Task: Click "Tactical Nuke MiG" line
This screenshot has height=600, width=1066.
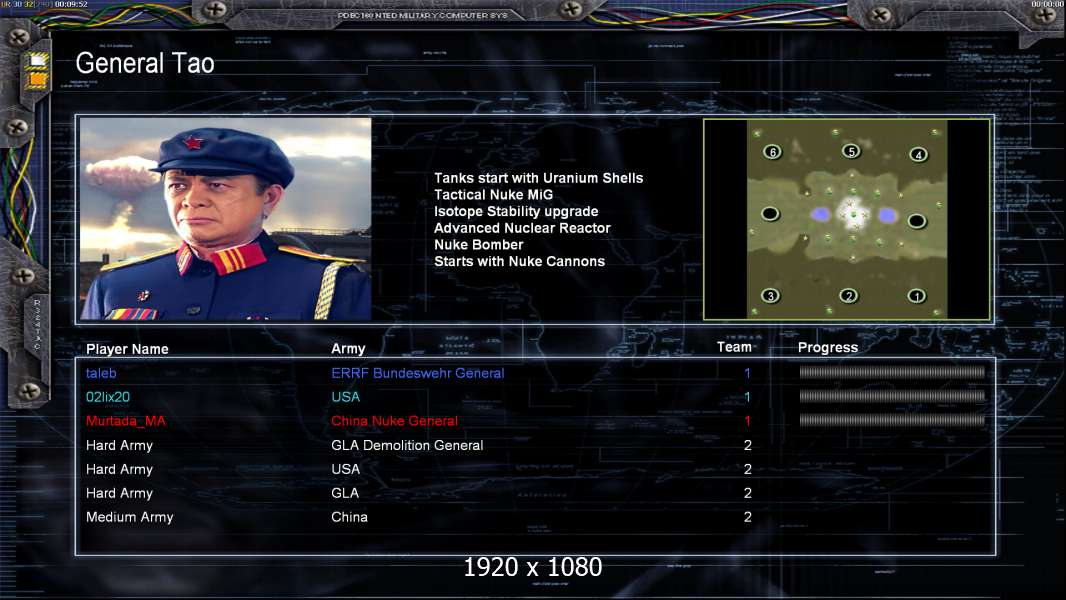Action: tap(494, 195)
